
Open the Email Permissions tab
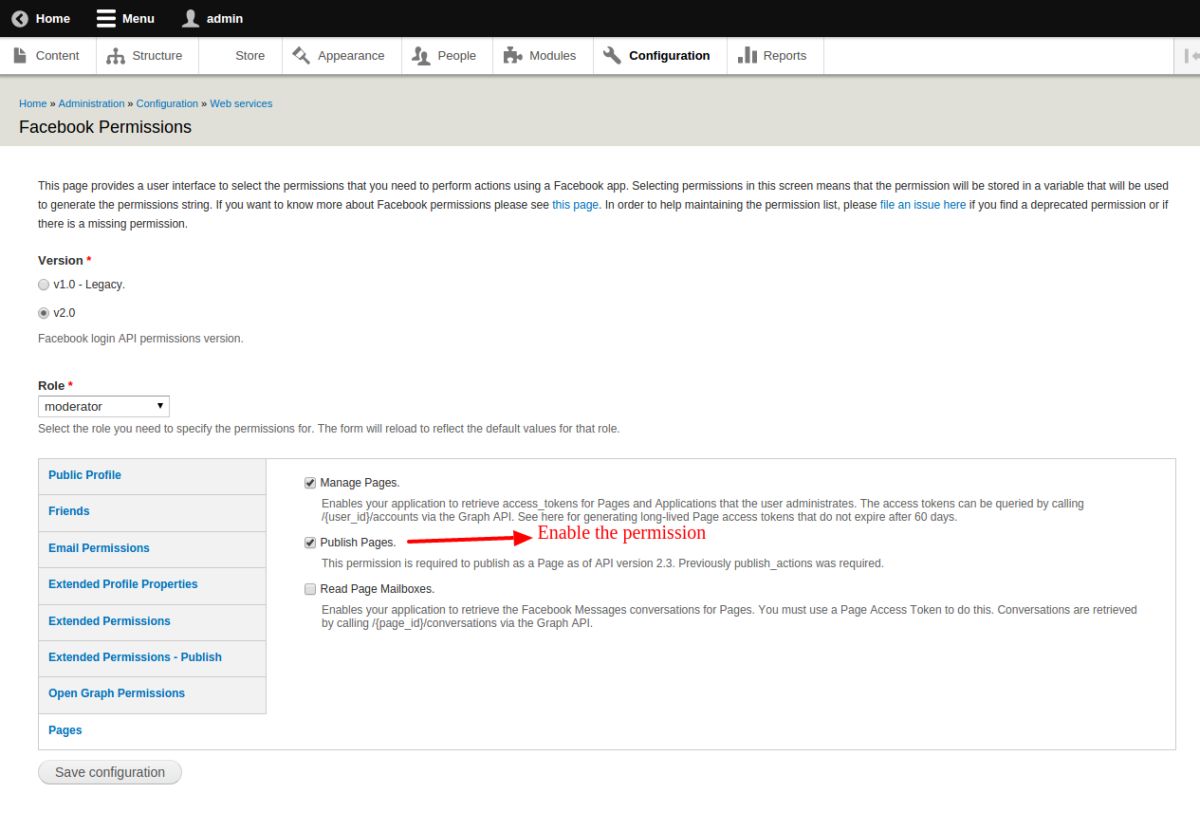[x=152, y=549]
